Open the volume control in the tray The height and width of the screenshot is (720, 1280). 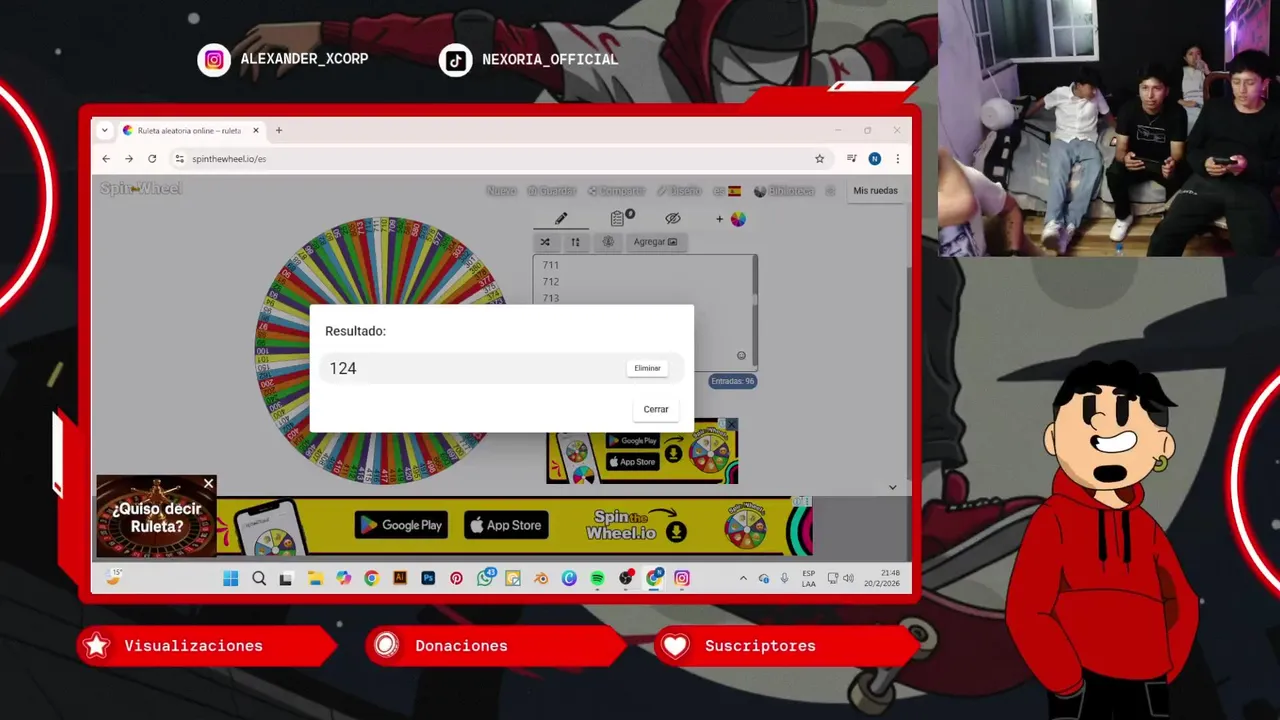coord(848,578)
